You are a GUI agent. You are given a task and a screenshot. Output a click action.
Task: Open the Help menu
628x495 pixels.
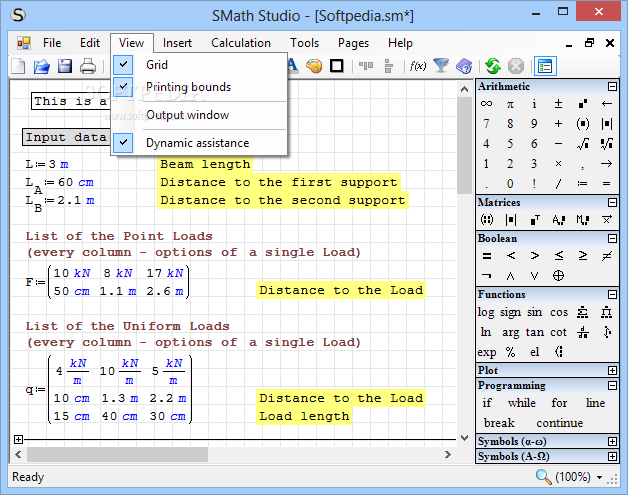400,43
